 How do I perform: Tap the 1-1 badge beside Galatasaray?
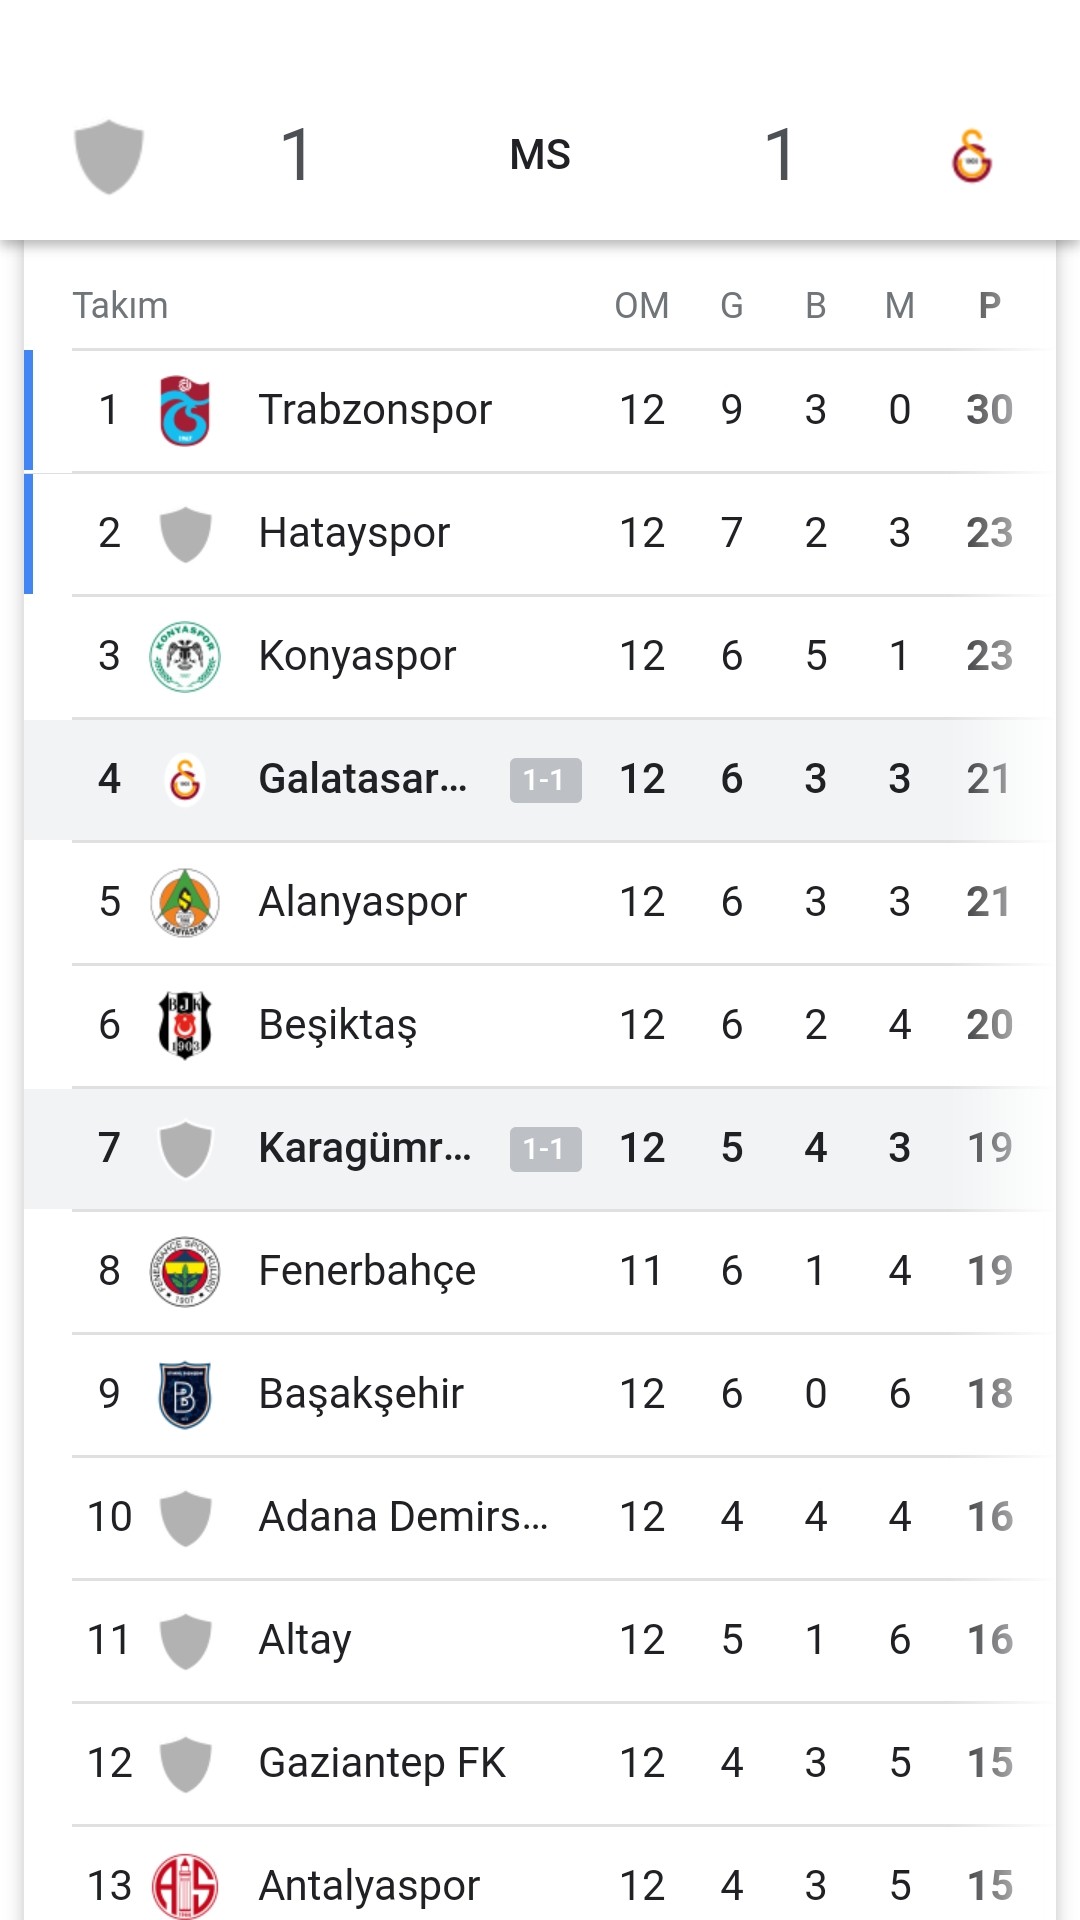tap(545, 780)
